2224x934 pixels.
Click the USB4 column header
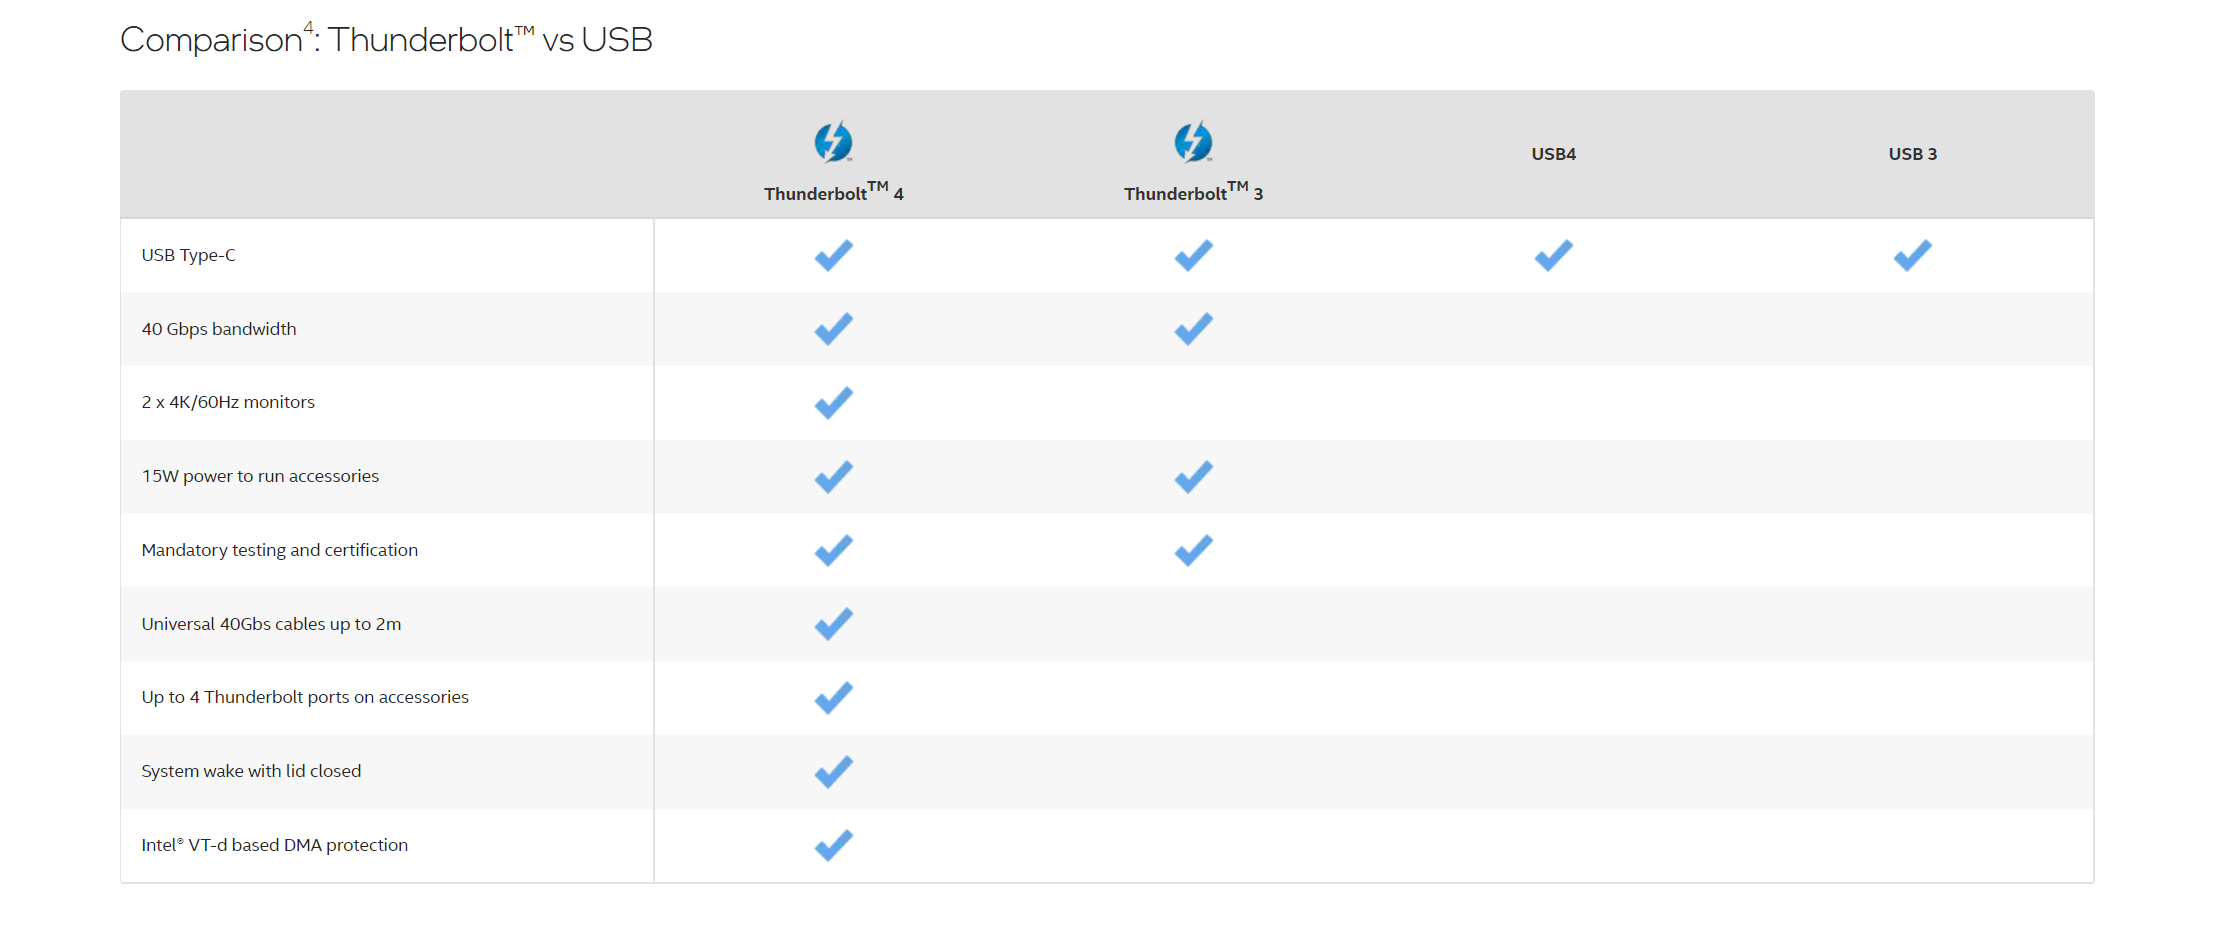point(1553,154)
